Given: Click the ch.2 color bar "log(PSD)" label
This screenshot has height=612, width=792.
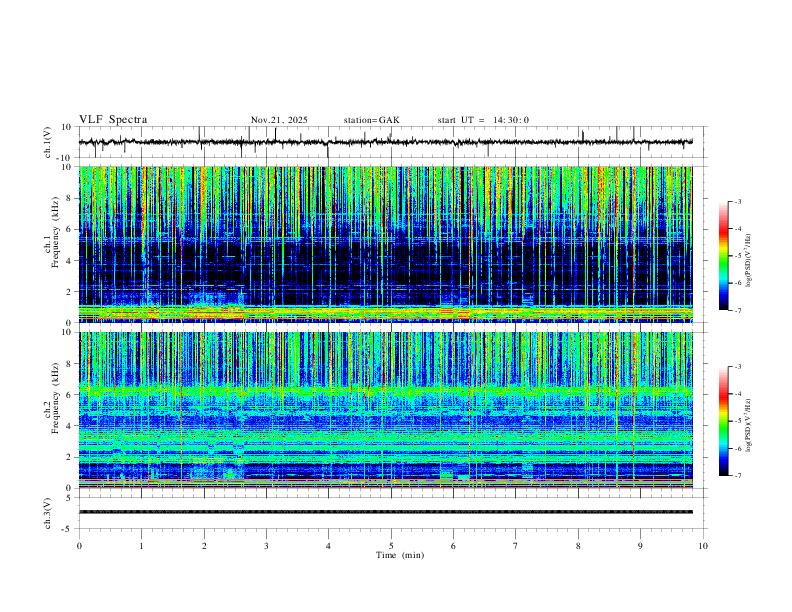Looking at the screenshot, I should [748, 425].
